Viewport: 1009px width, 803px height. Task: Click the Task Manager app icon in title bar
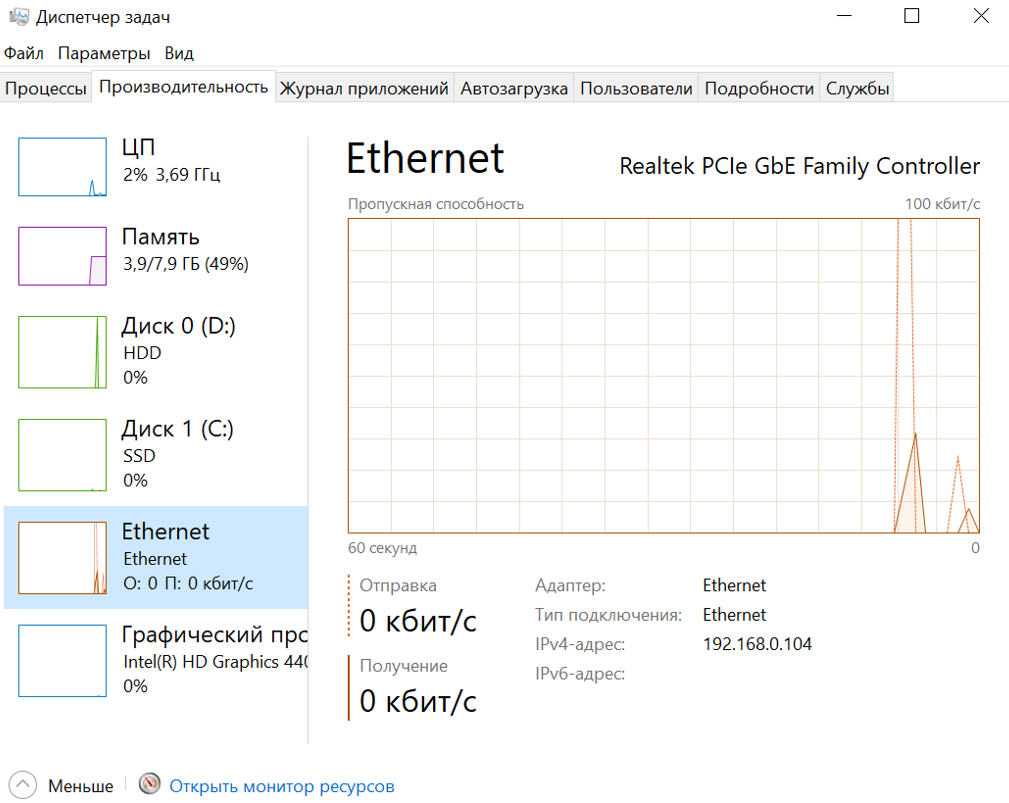(17, 16)
